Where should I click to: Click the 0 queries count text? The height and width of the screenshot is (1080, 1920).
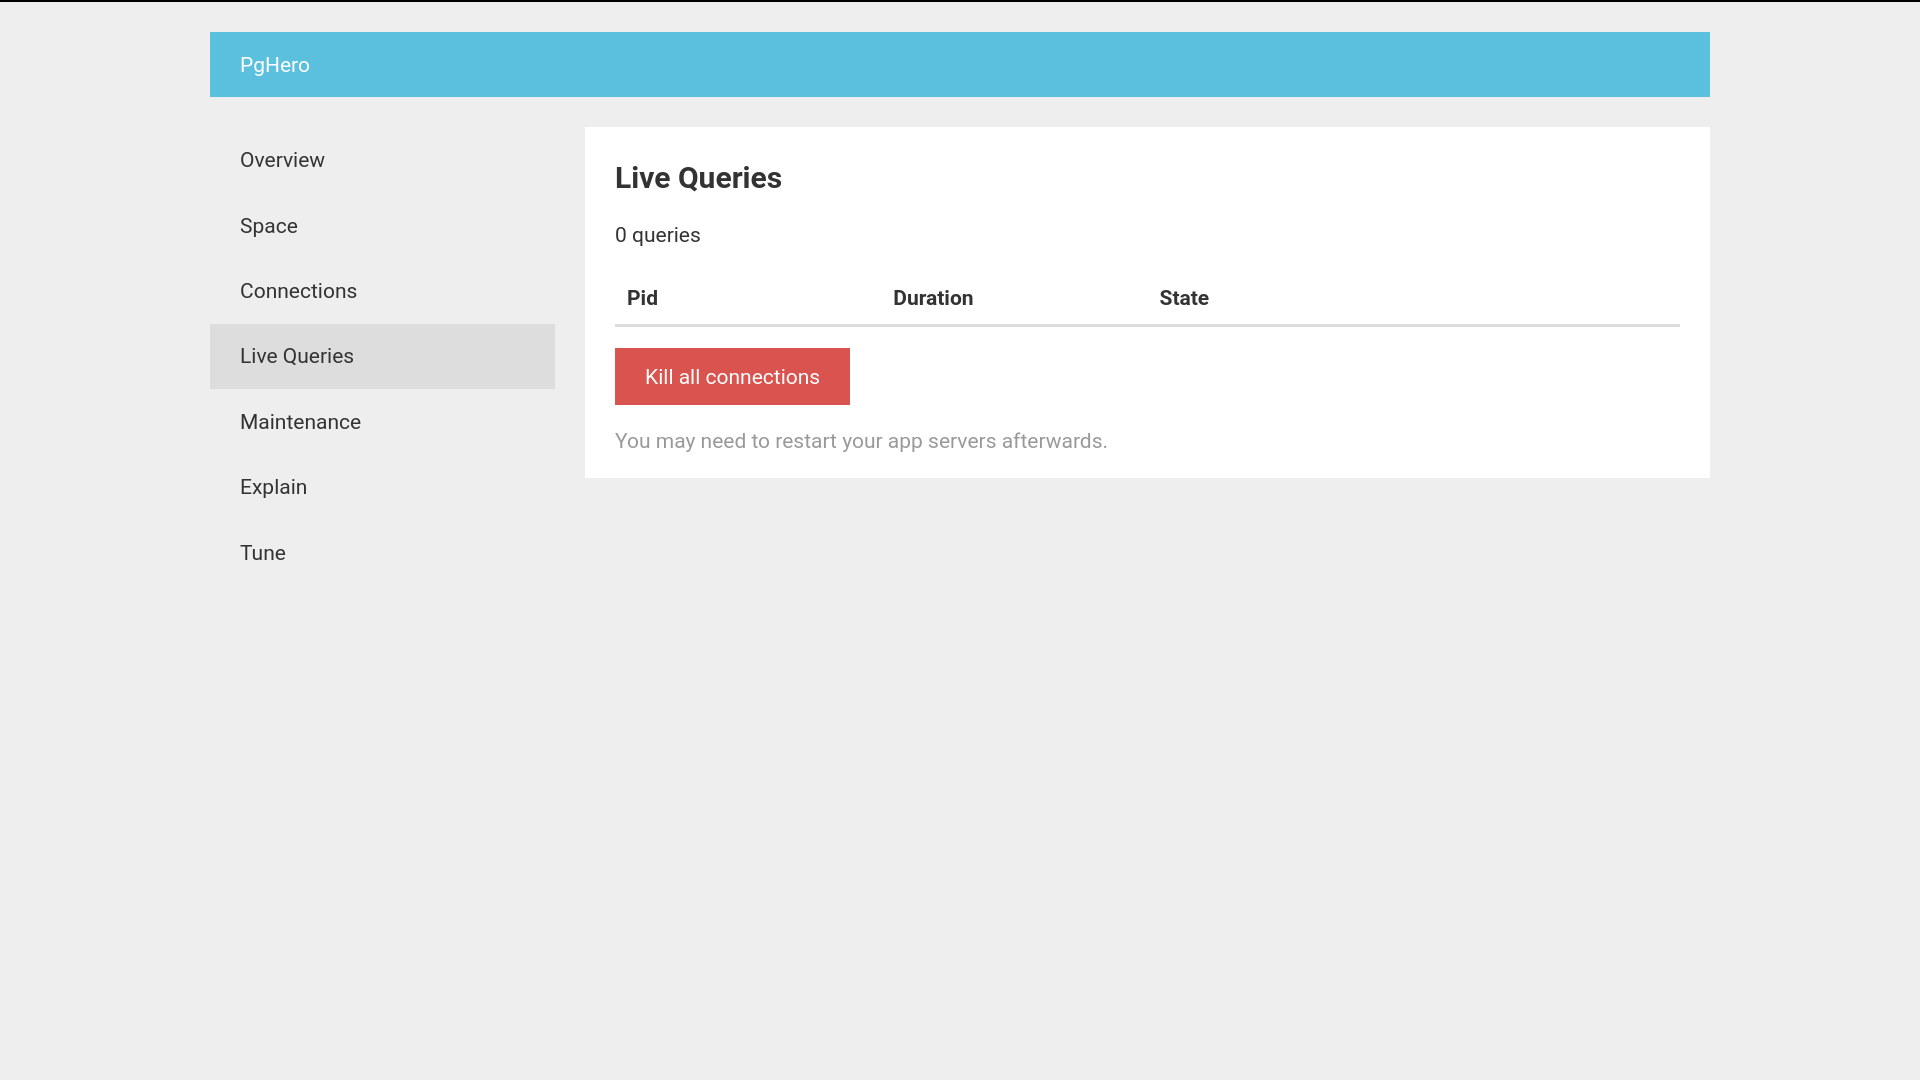click(x=657, y=235)
